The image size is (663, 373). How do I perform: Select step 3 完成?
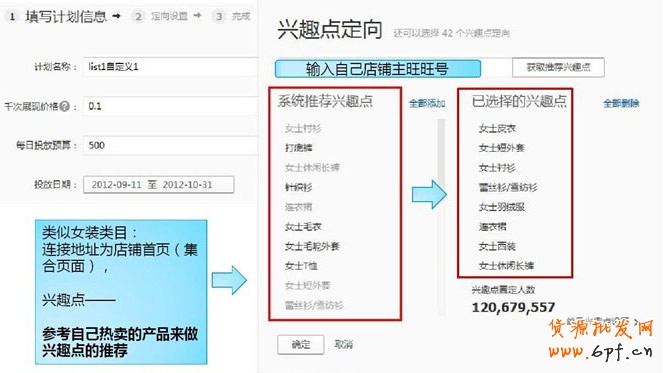pos(232,16)
